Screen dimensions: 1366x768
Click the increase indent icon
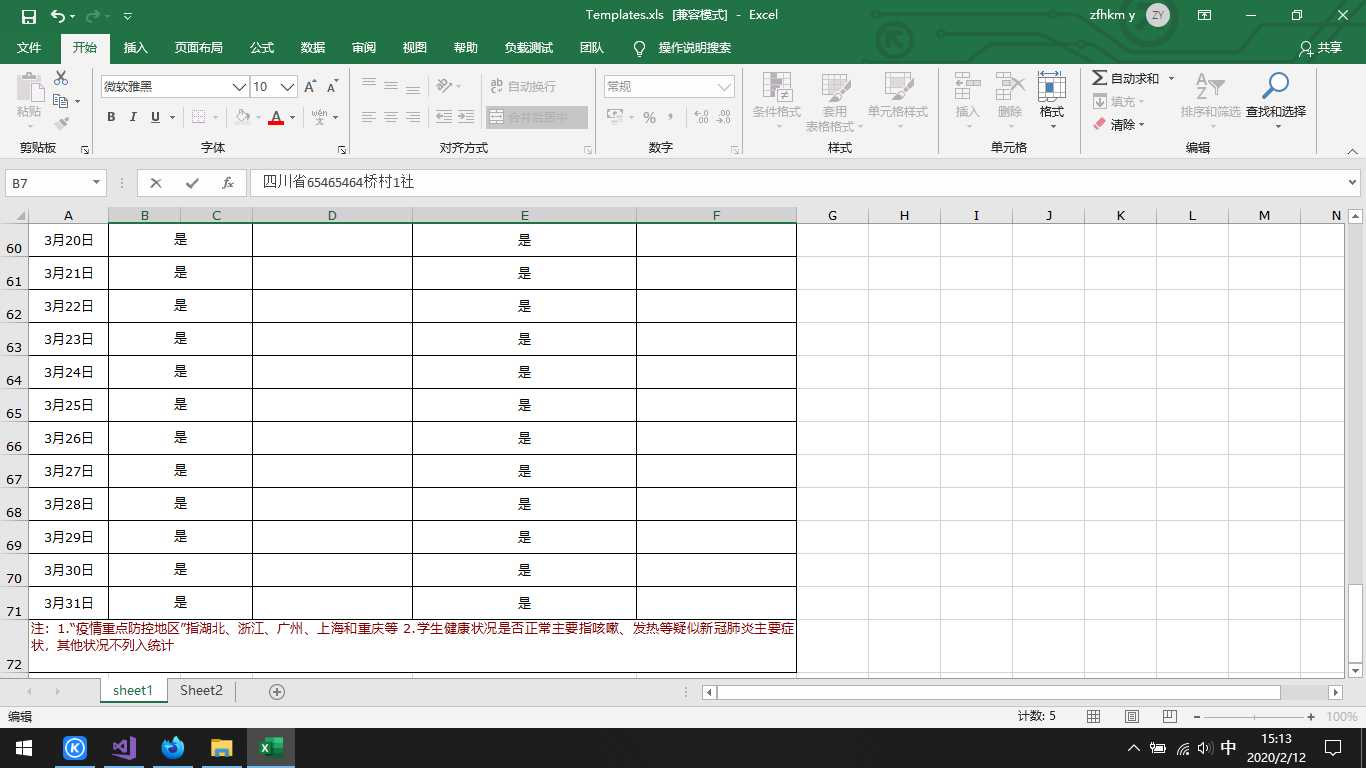[x=467, y=117]
